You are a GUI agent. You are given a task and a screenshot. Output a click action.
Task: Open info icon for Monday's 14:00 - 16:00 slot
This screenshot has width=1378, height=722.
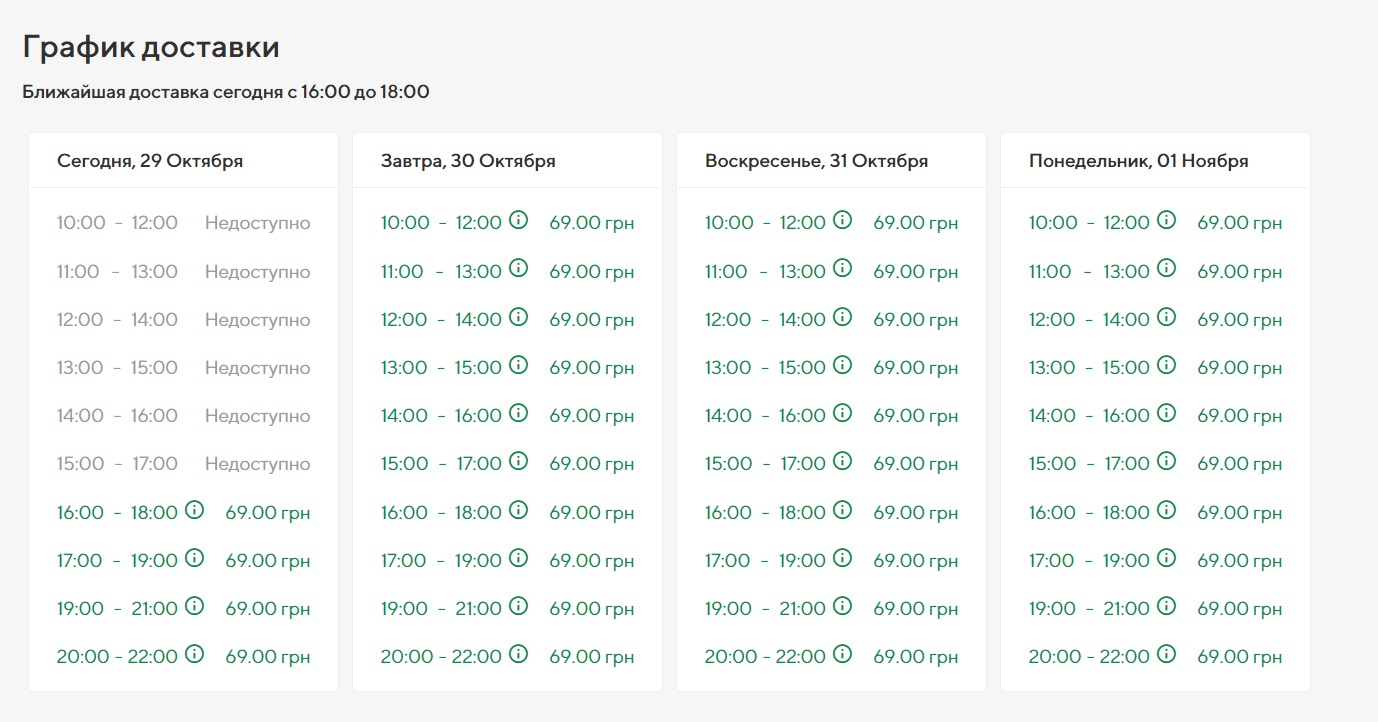tap(1167, 413)
